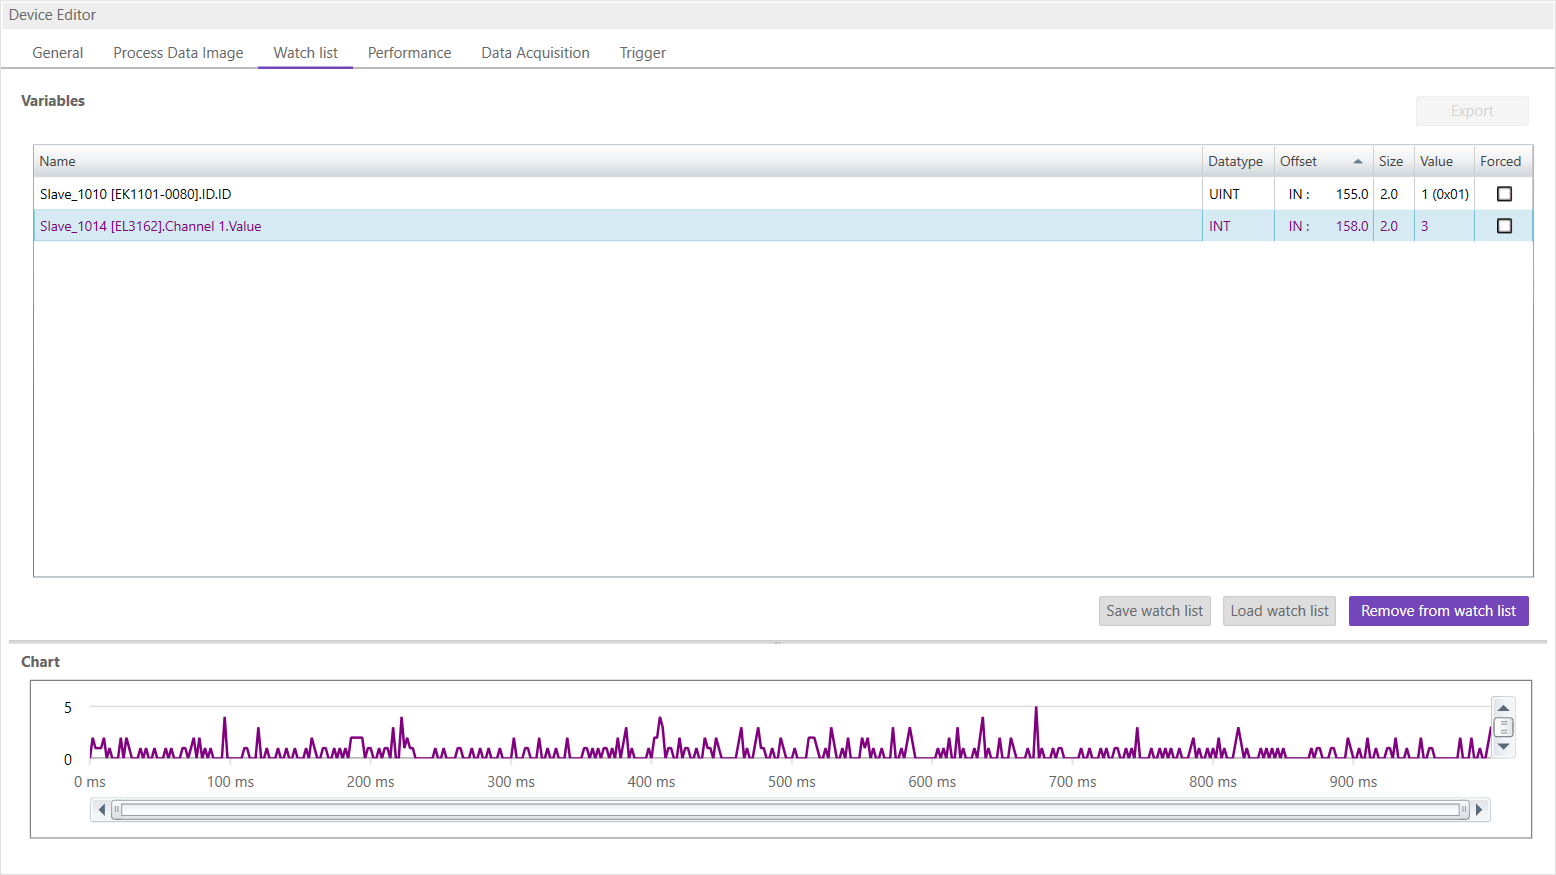
Task: Click the right arrow of the chart scrollbar
Action: (1480, 809)
